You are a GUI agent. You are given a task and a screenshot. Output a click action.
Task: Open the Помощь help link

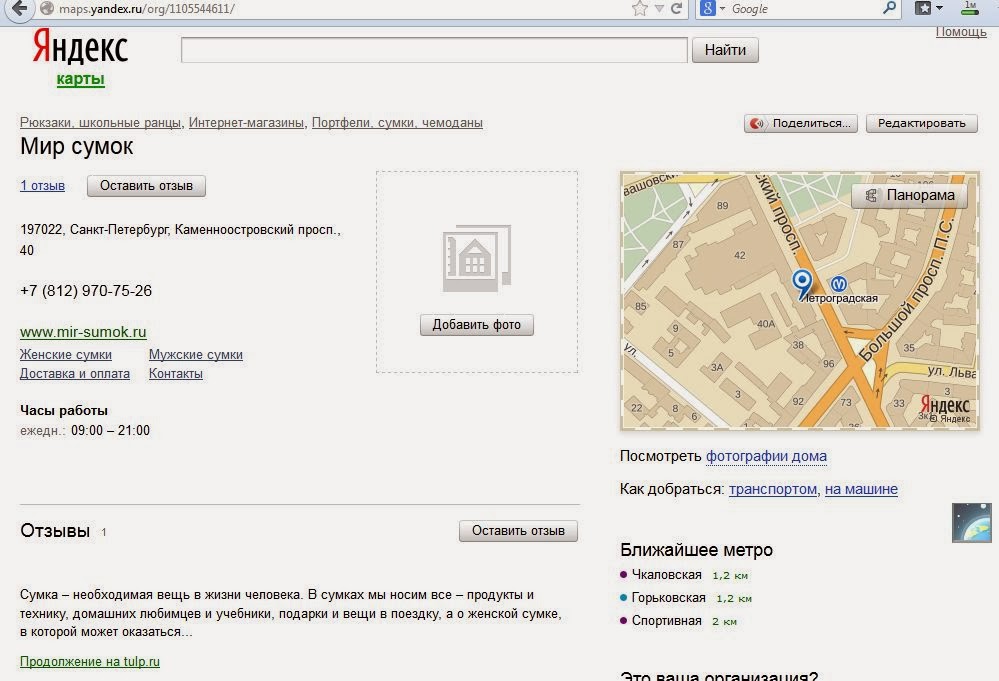point(960,32)
